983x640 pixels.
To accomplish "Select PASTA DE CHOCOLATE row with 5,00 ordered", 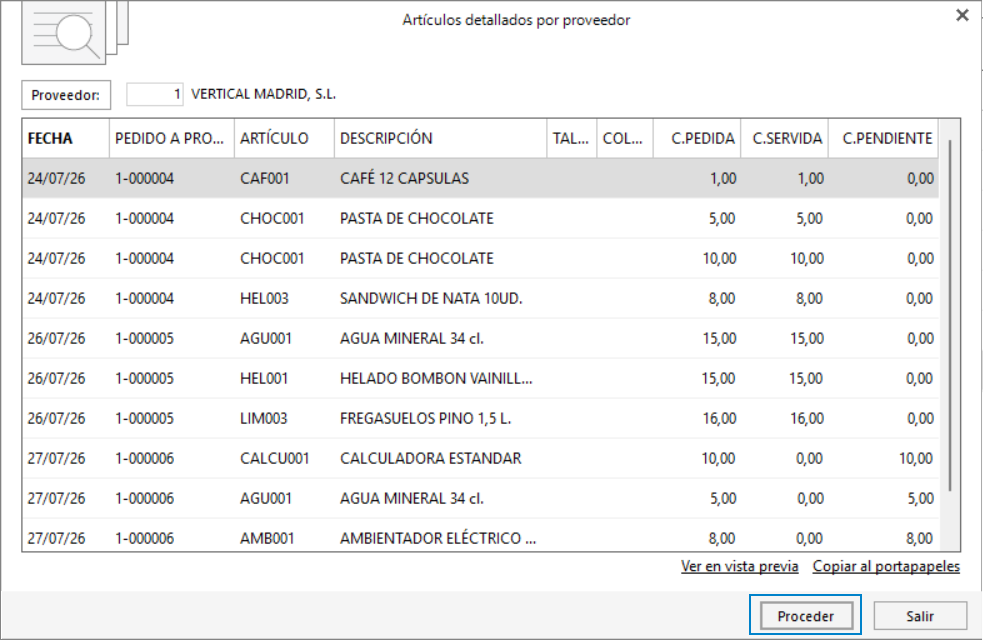I will (x=480, y=219).
